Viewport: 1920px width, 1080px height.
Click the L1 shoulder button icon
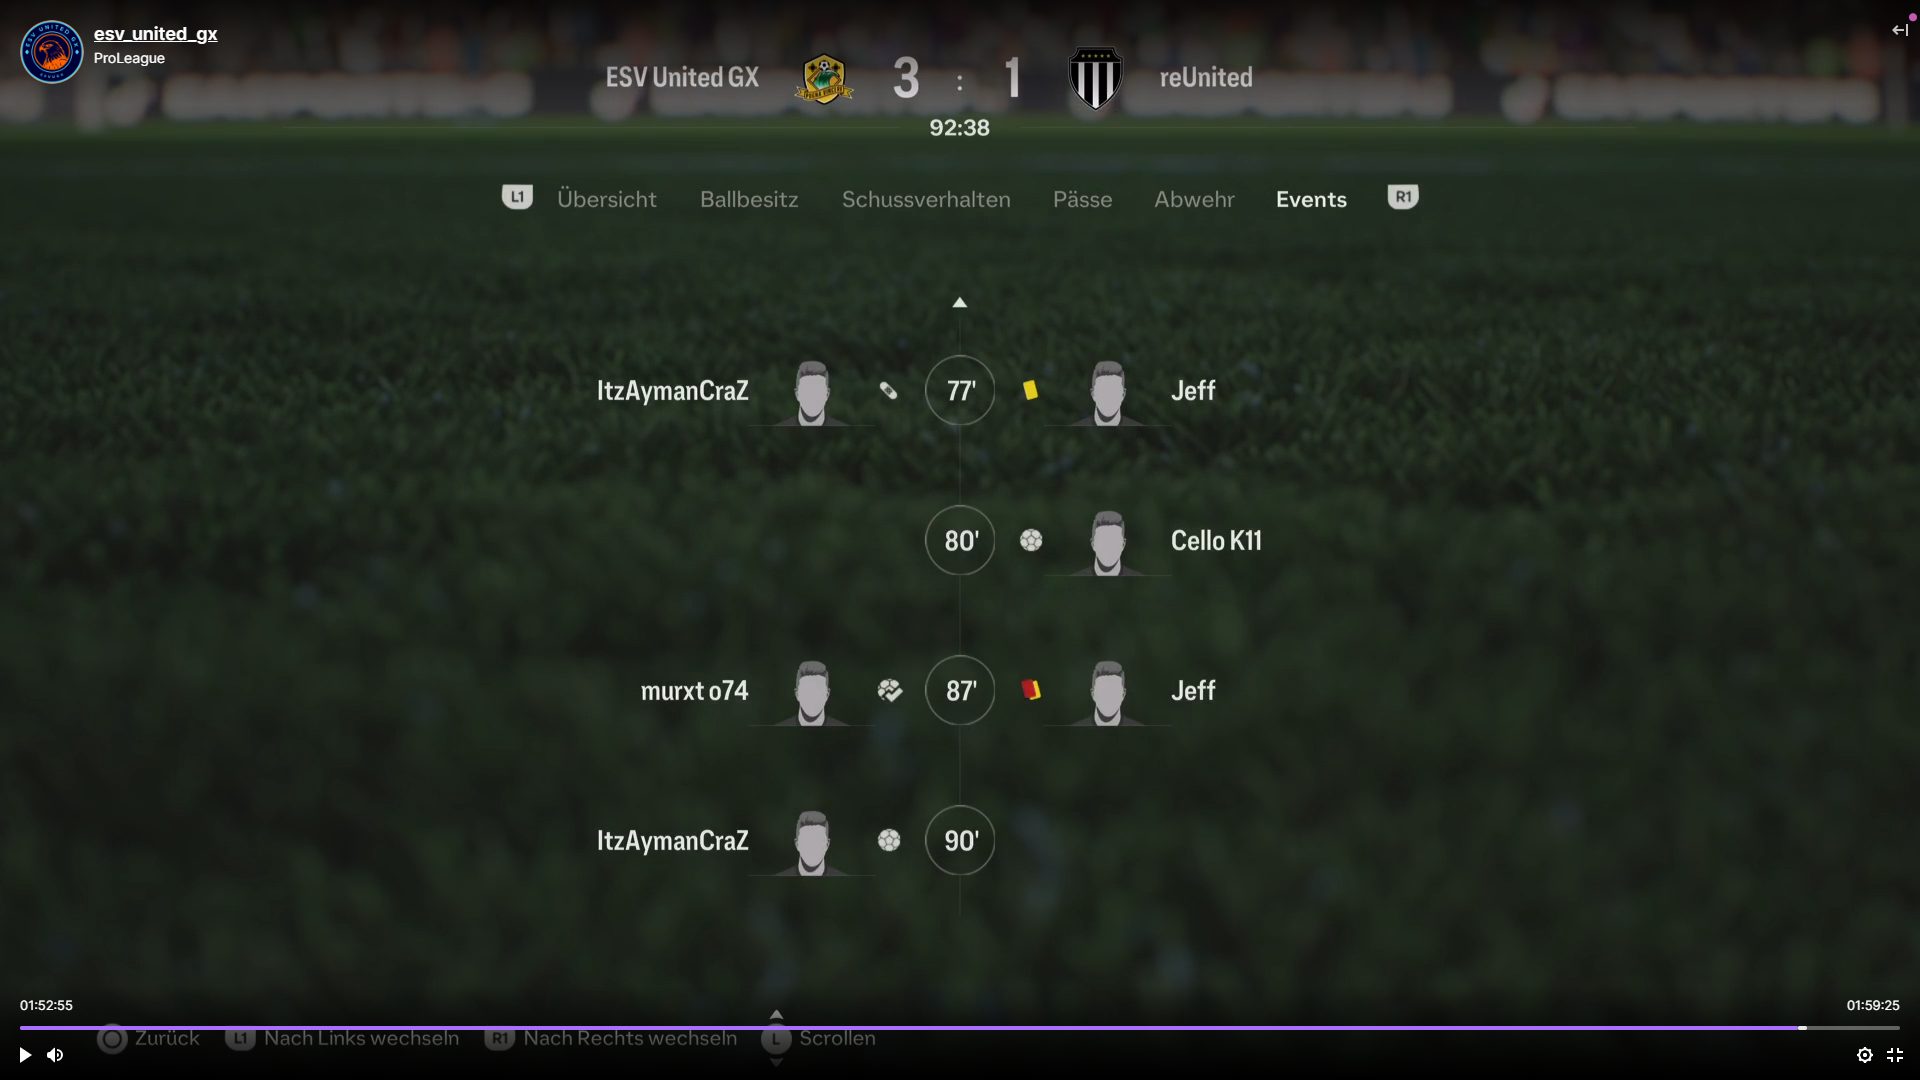517,197
